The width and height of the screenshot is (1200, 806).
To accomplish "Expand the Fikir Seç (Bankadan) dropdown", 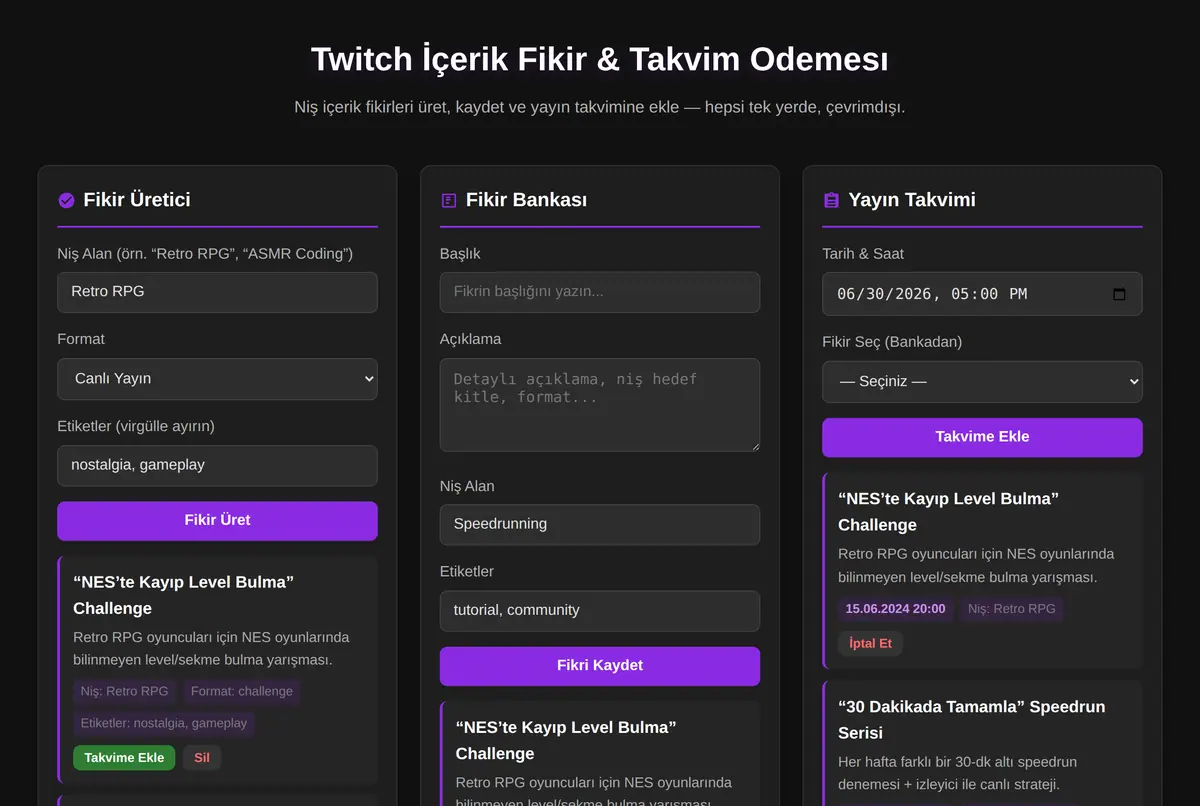I will pyautogui.click(x=982, y=382).
